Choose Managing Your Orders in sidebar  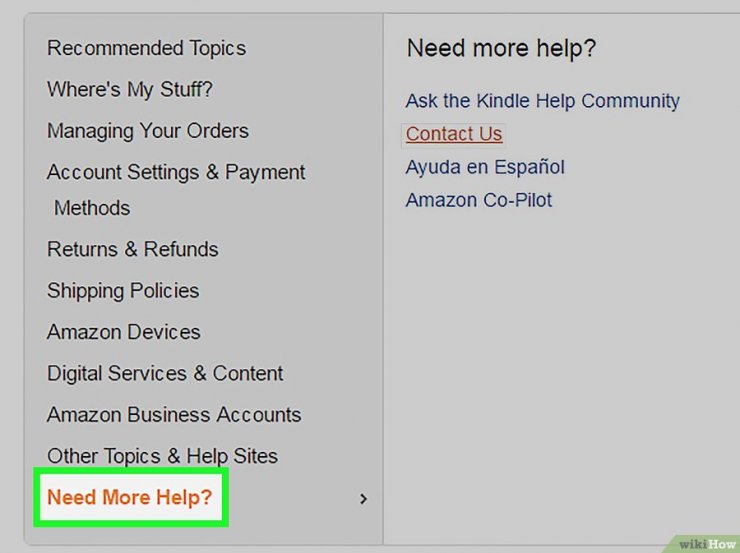coord(148,131)
